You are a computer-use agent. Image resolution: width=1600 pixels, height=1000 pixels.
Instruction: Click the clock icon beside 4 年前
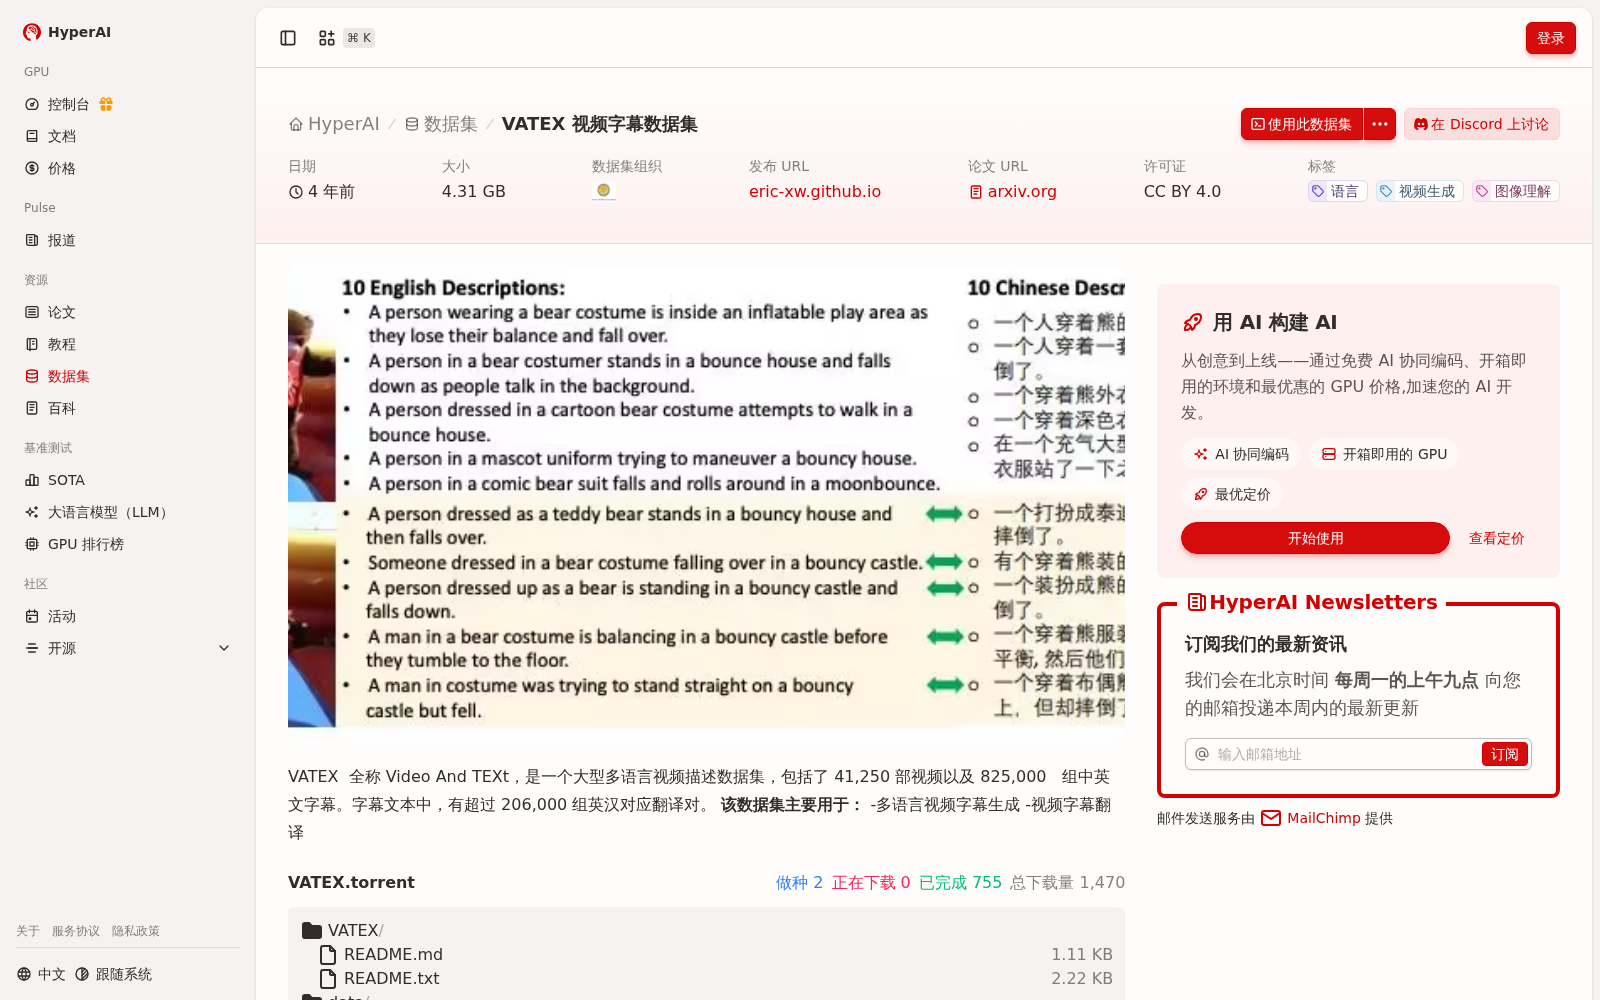tap(296, 192)
